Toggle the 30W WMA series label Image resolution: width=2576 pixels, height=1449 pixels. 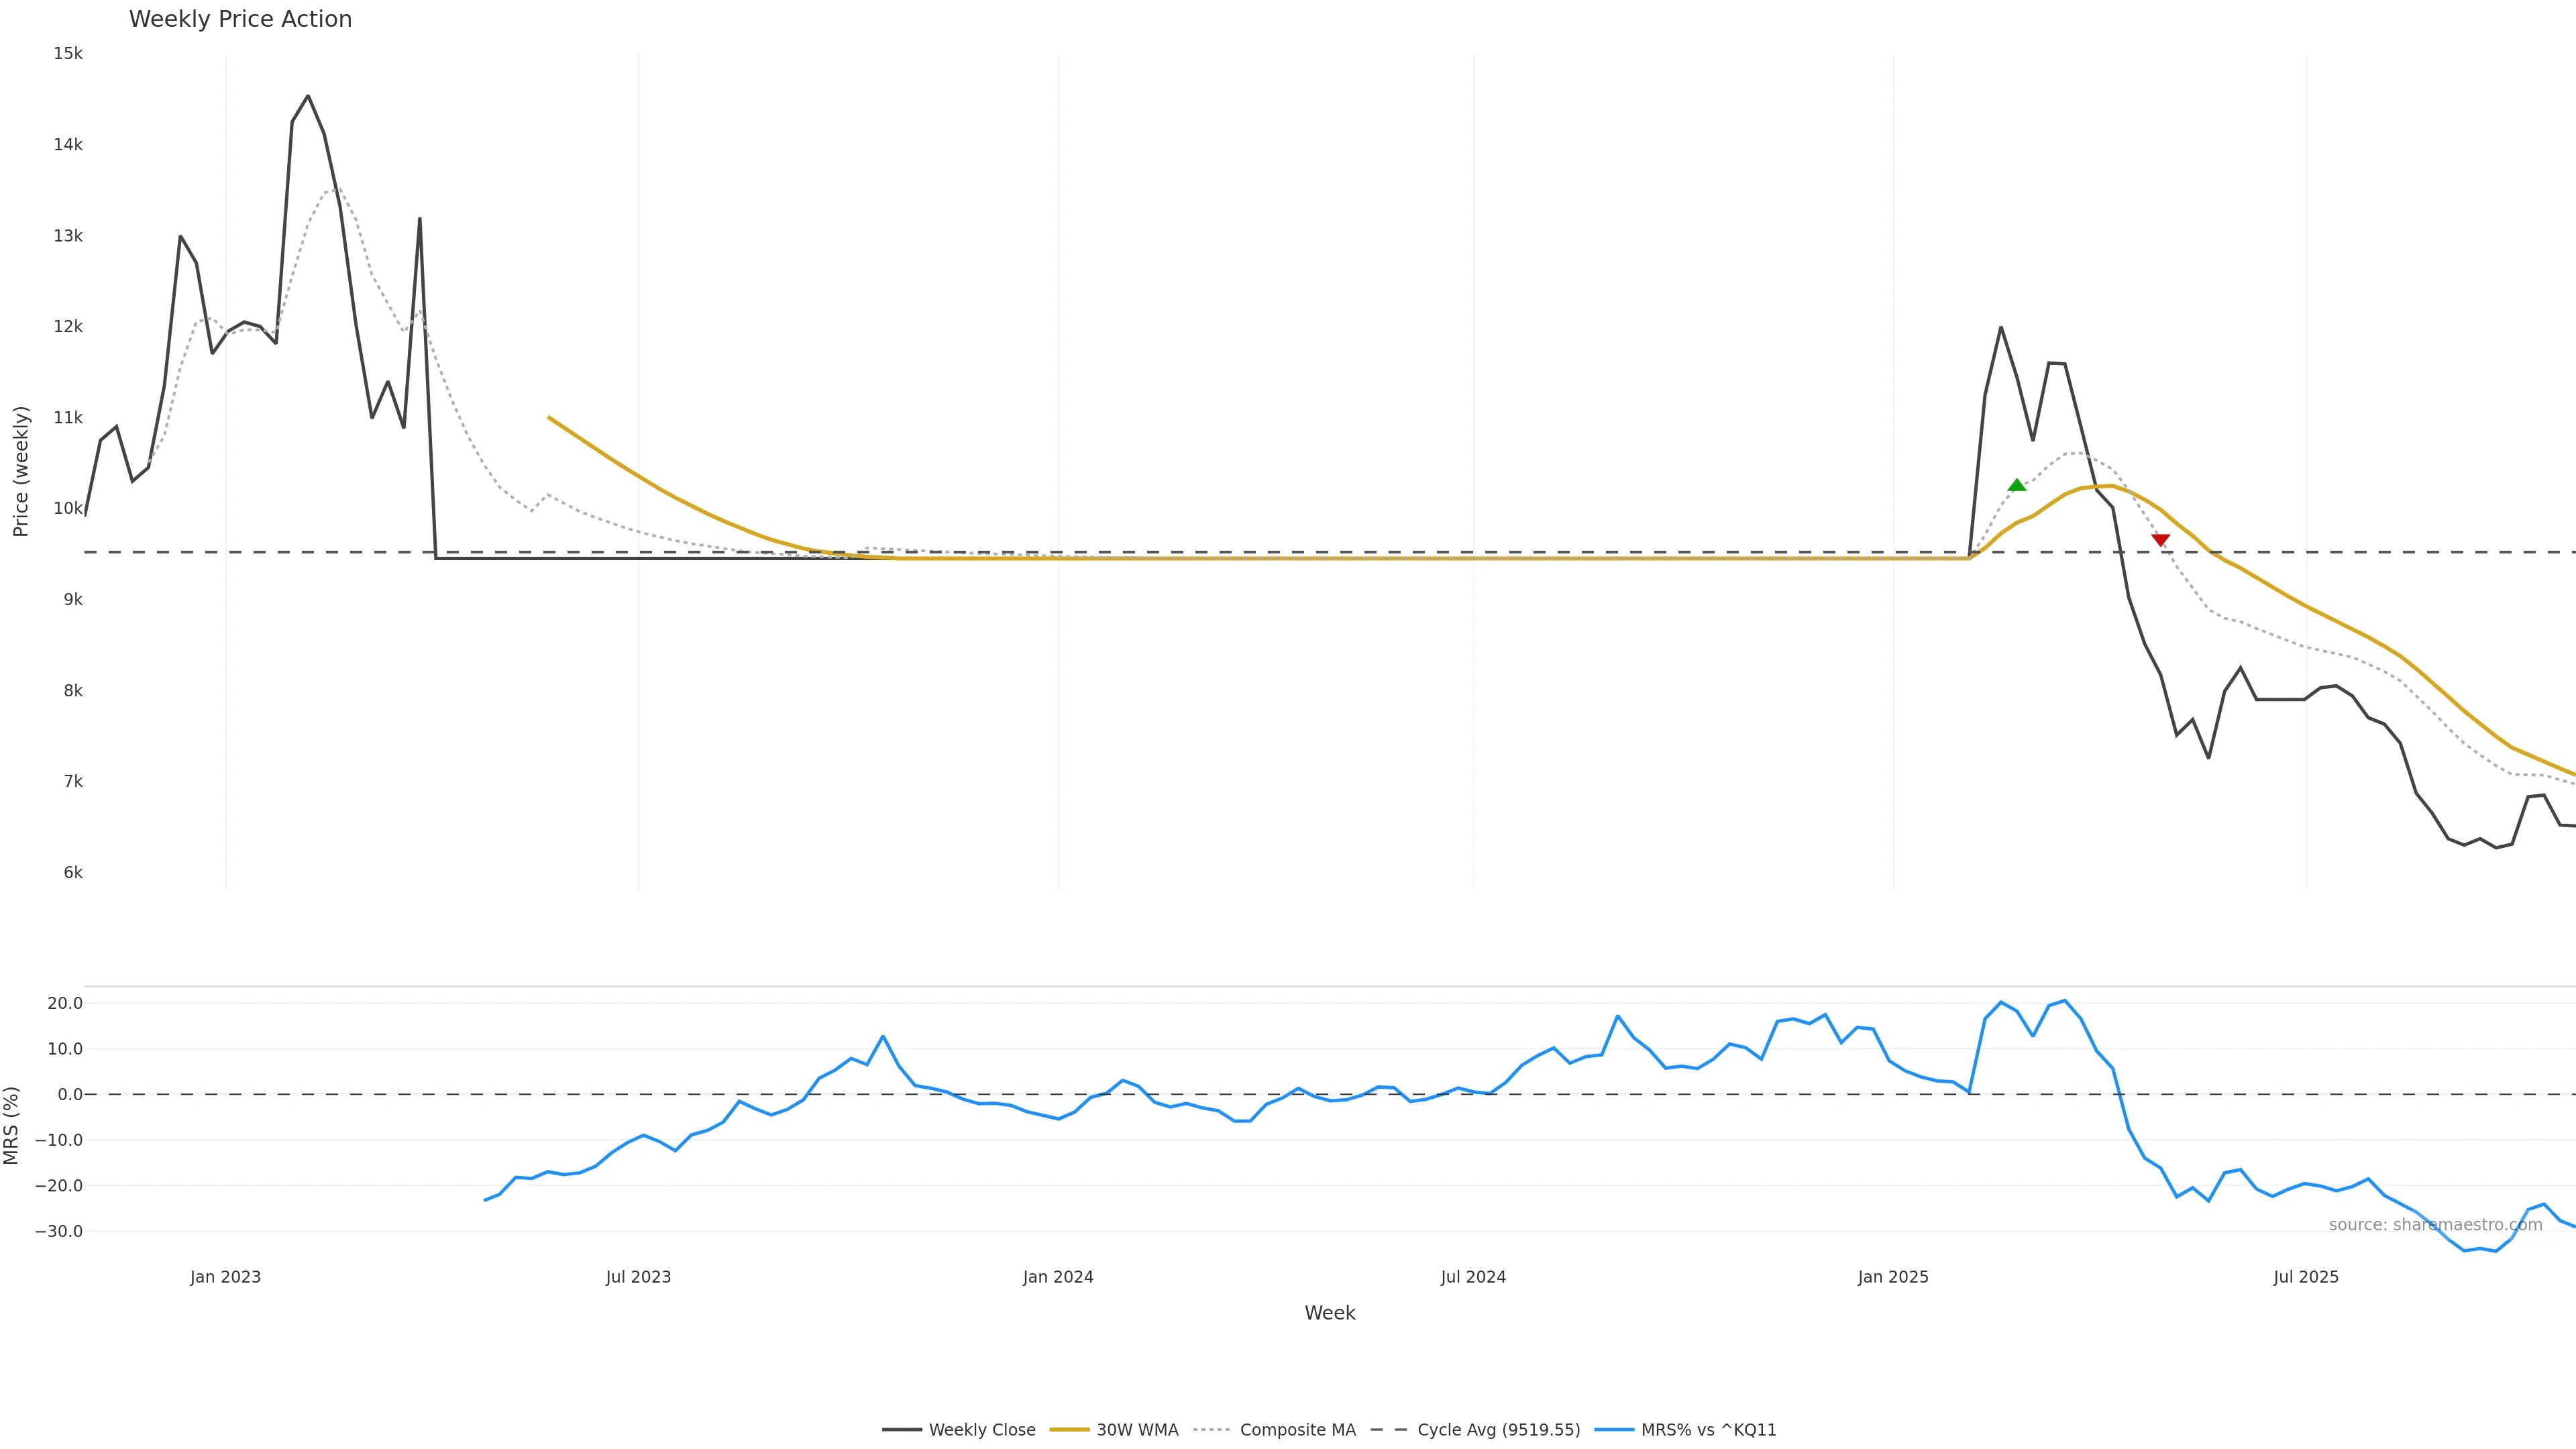tap(1137, 1430)
